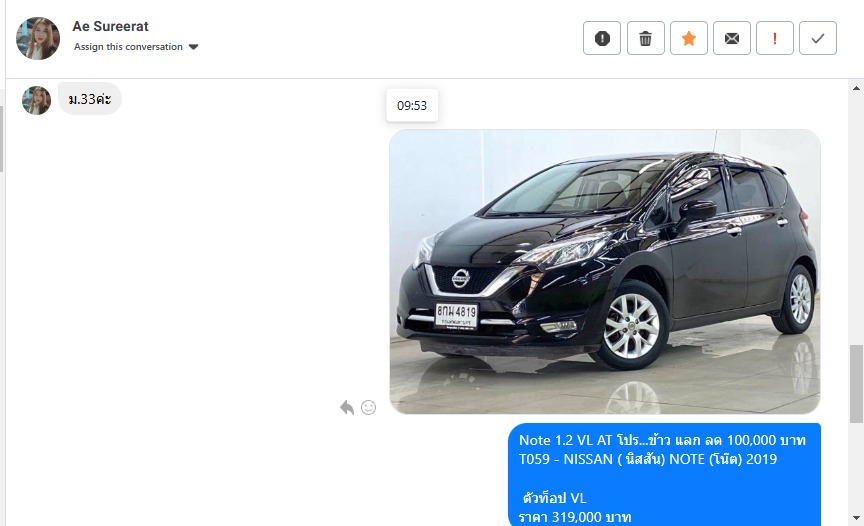Delete conversation using the trash icon

click(645, 38)
